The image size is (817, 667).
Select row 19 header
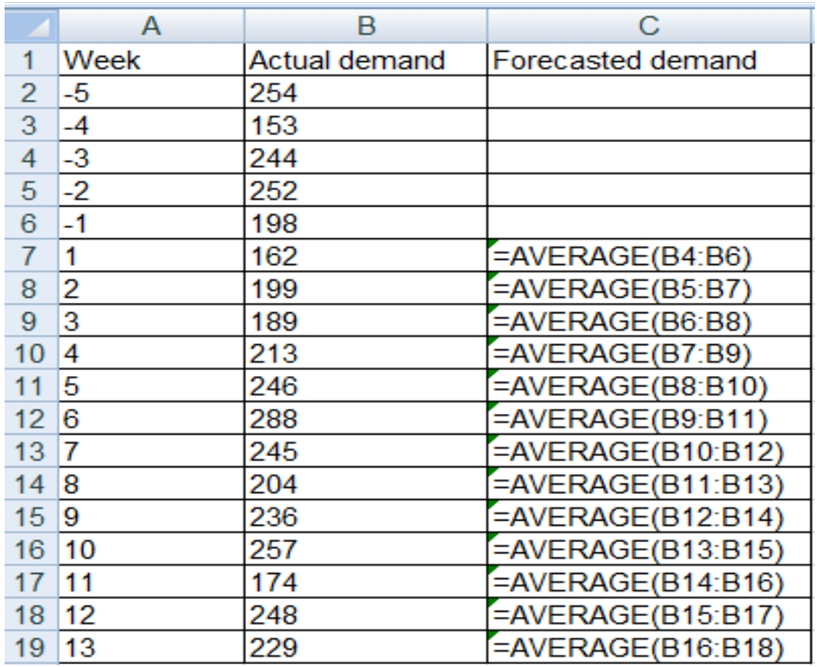(30, 649)
